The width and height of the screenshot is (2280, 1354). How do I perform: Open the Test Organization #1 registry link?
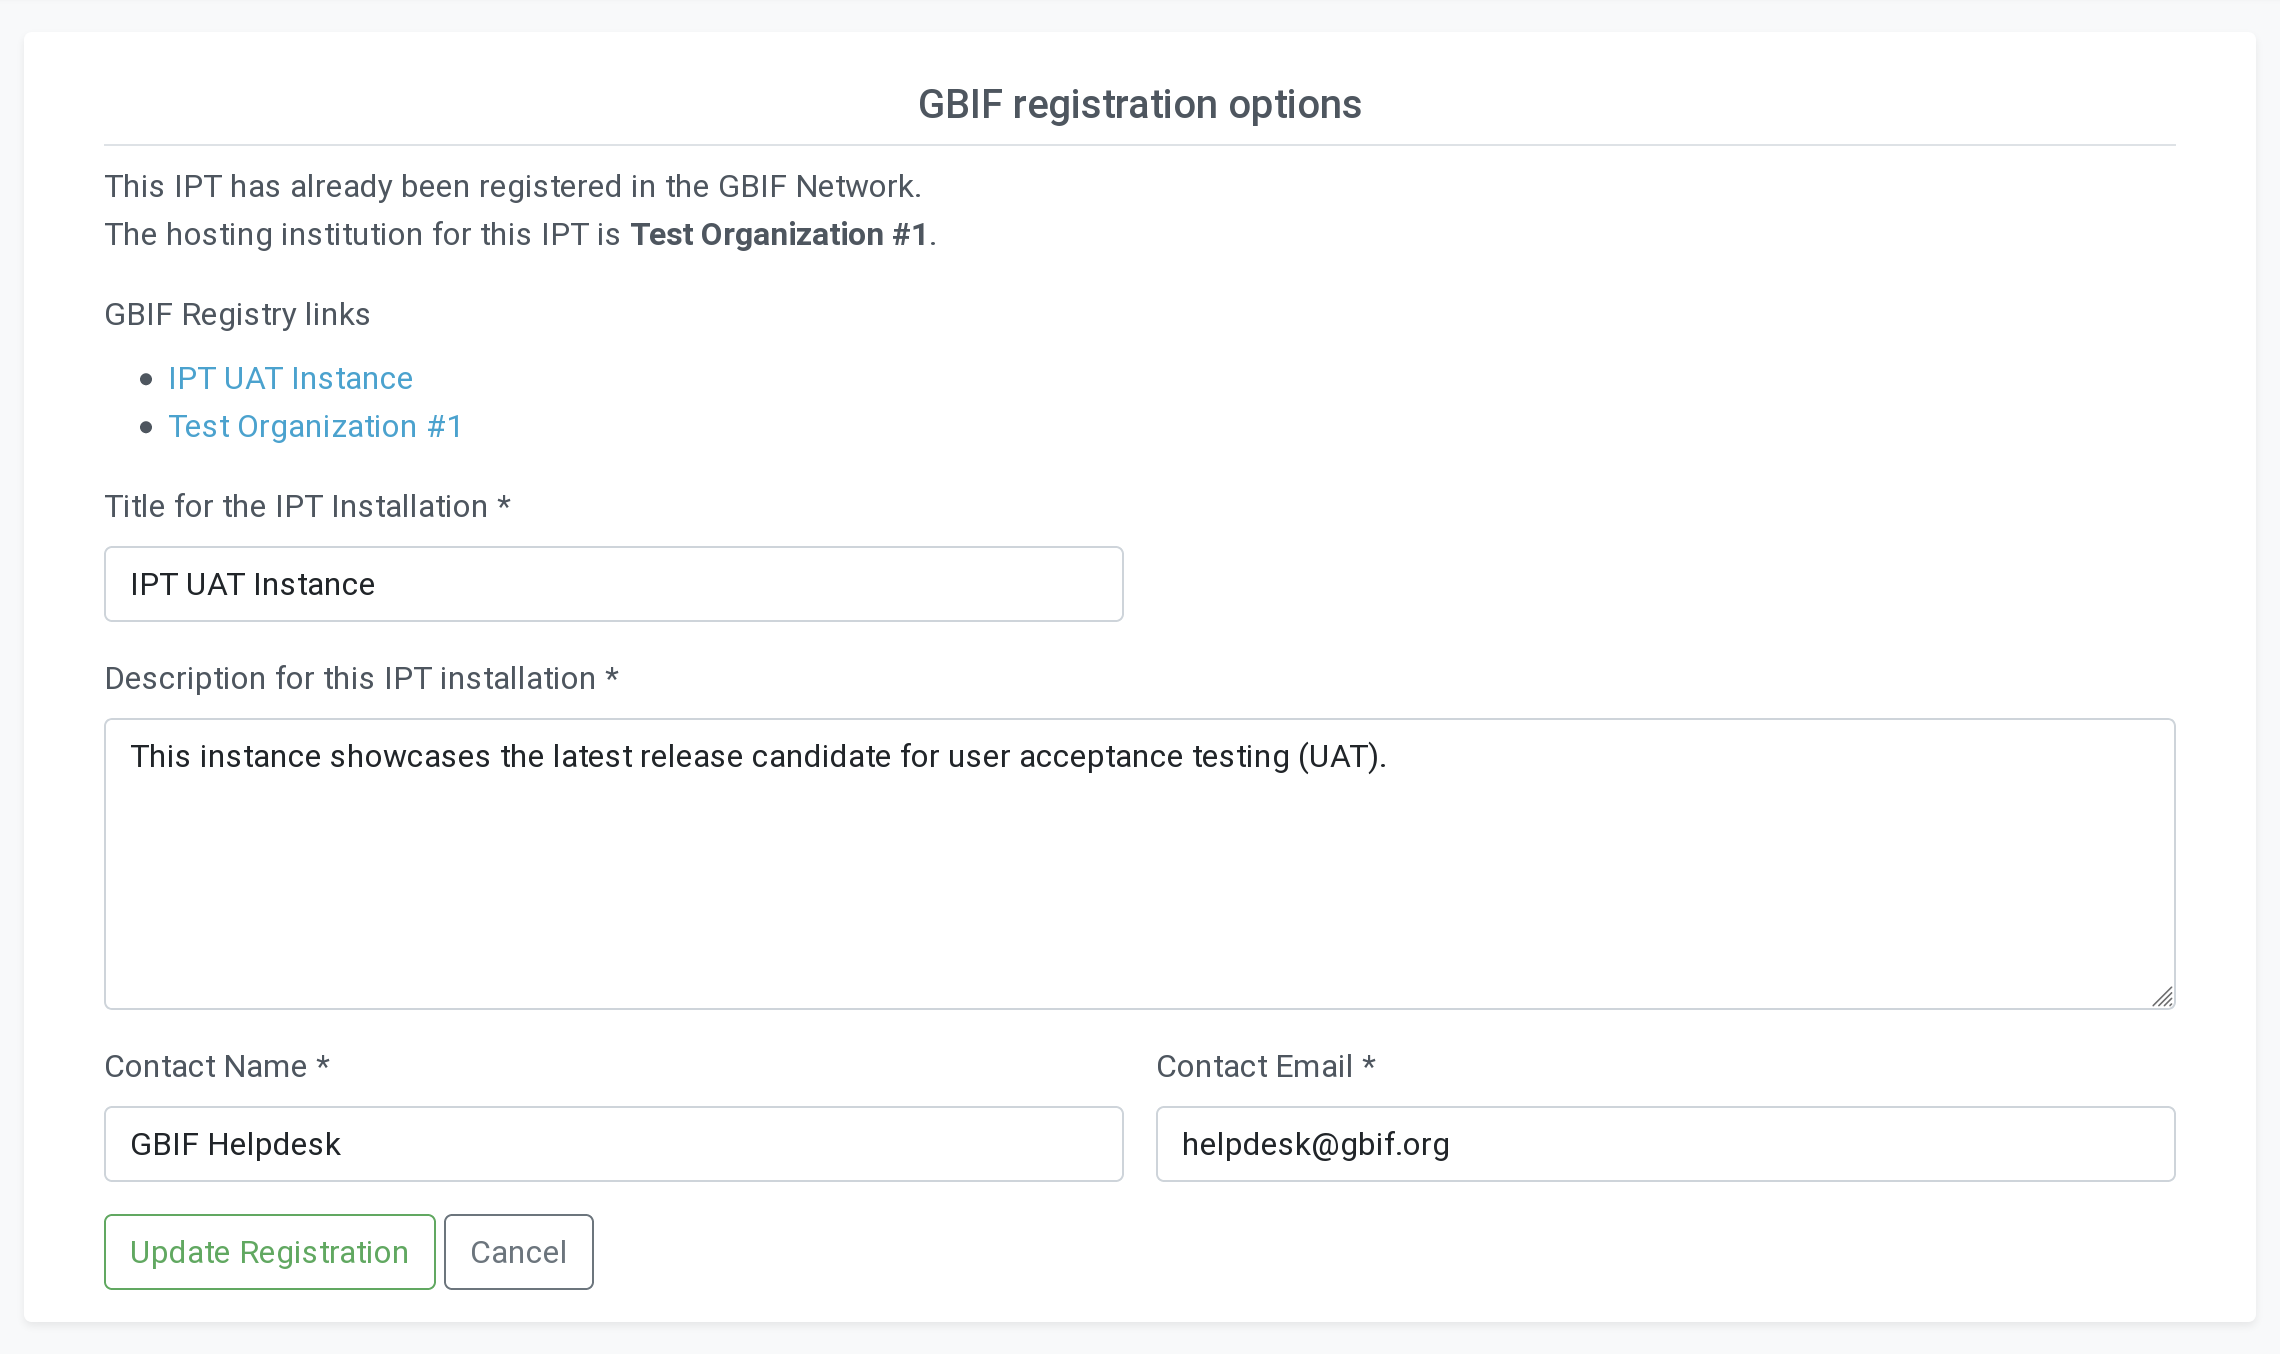[315, 426]
